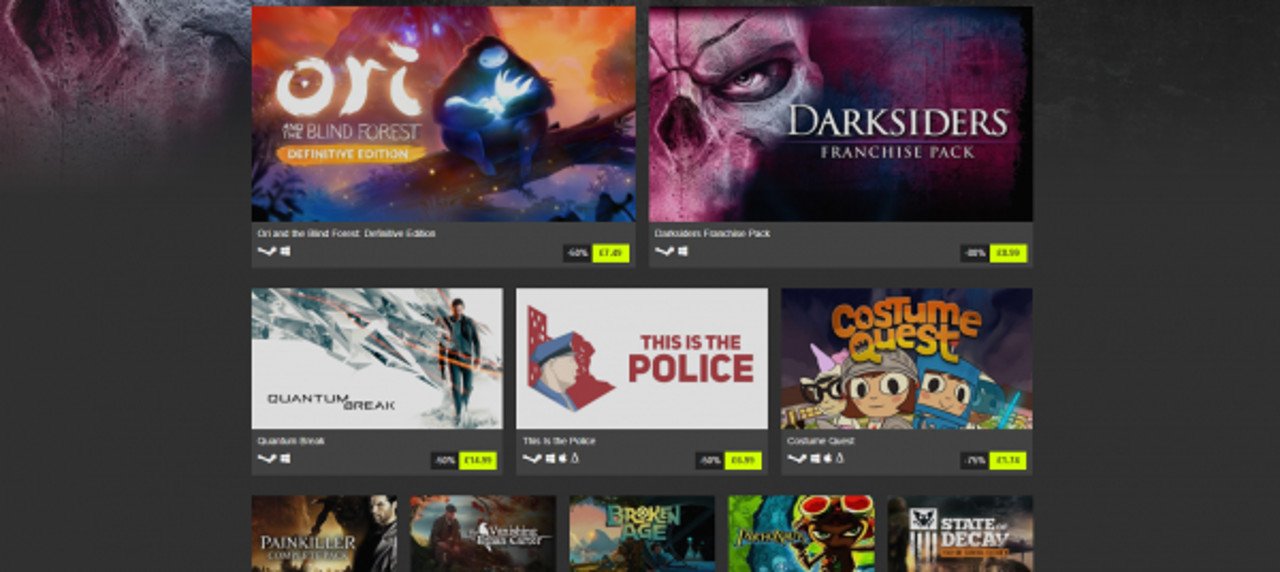Viewport: 1280px width, 572px height.
Task: Click the green price button for Ori
Action: (x=611, y=254)
